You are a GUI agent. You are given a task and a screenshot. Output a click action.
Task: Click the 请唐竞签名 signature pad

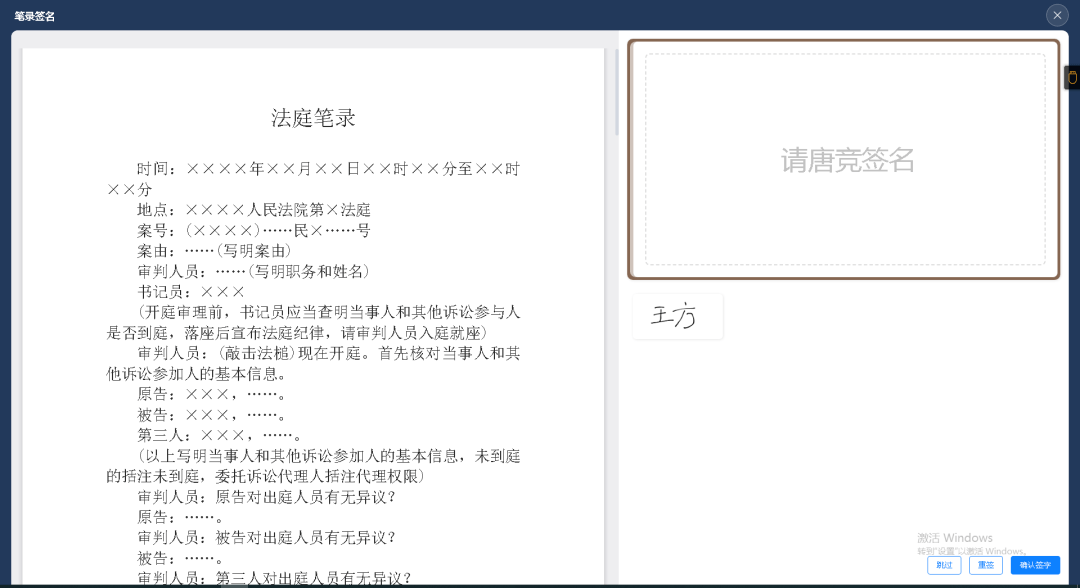845,160
